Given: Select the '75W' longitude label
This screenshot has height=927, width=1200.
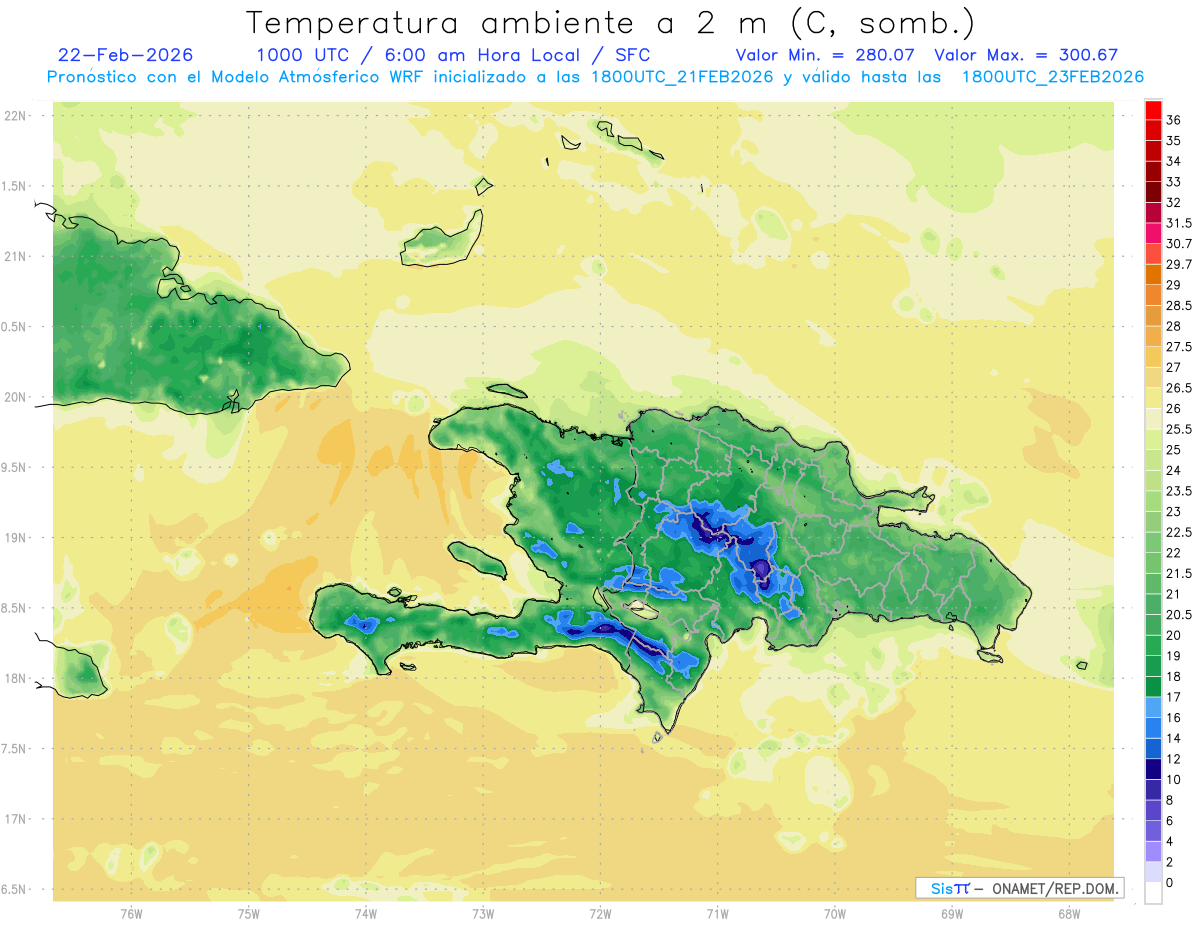Looking at the screenshot, I should (x=249, y=914).
